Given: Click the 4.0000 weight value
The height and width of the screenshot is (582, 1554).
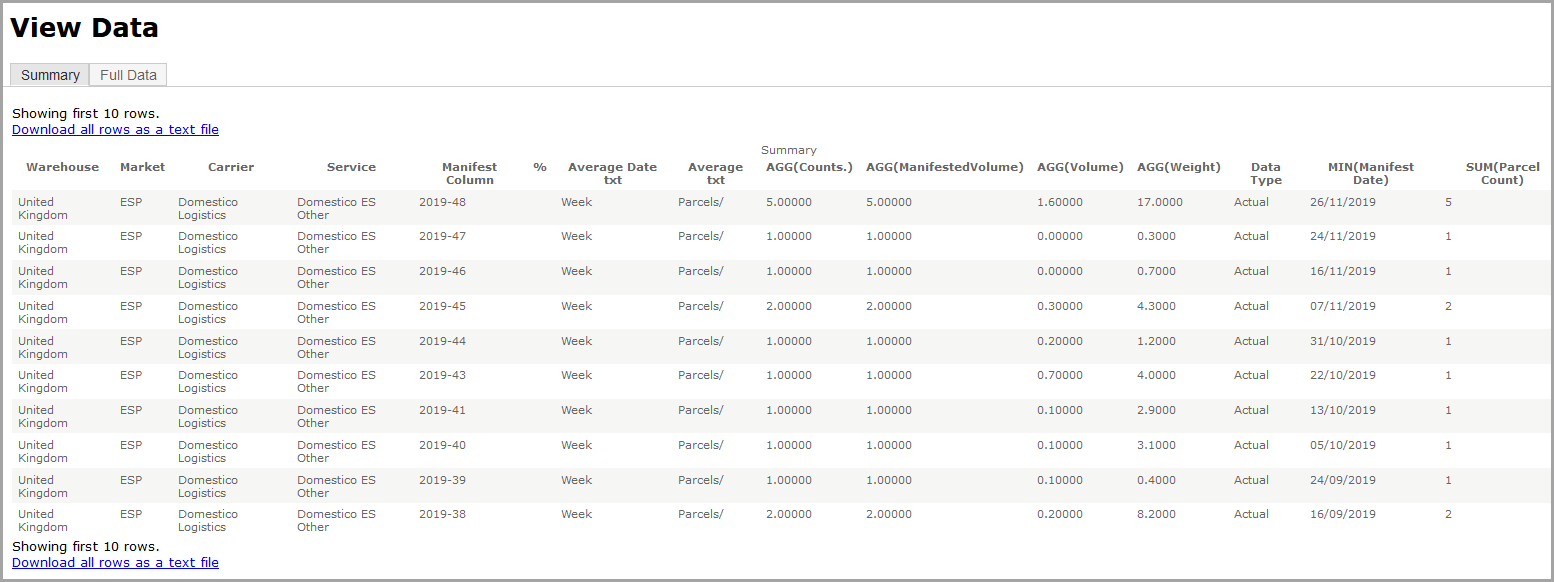Looking at the screenshot, I should (1157, 375).
